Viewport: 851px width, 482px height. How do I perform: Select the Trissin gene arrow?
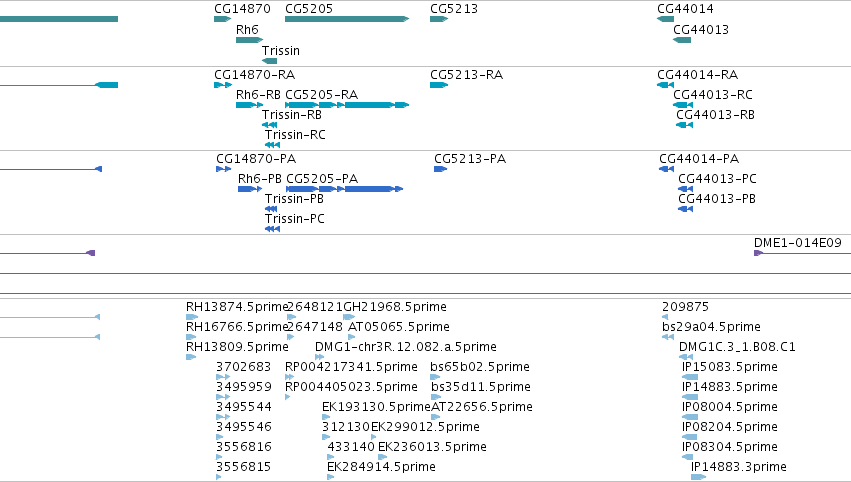point(269,61)
